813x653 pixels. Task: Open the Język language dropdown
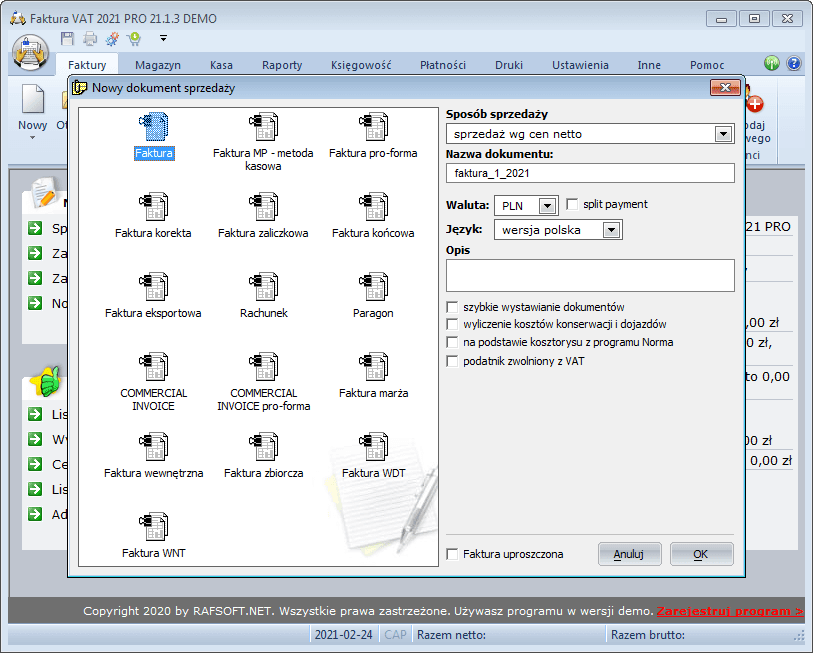(612, 230)
